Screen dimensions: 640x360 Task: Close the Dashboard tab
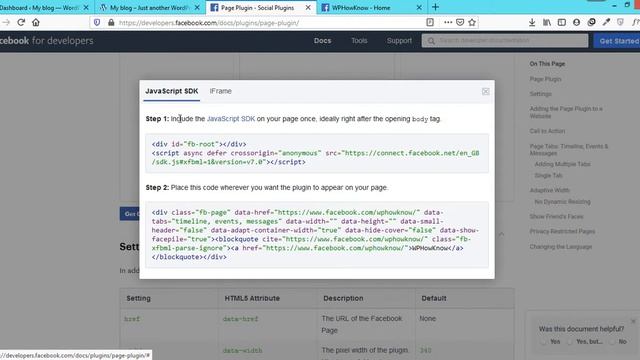click(x=86, y=7)
